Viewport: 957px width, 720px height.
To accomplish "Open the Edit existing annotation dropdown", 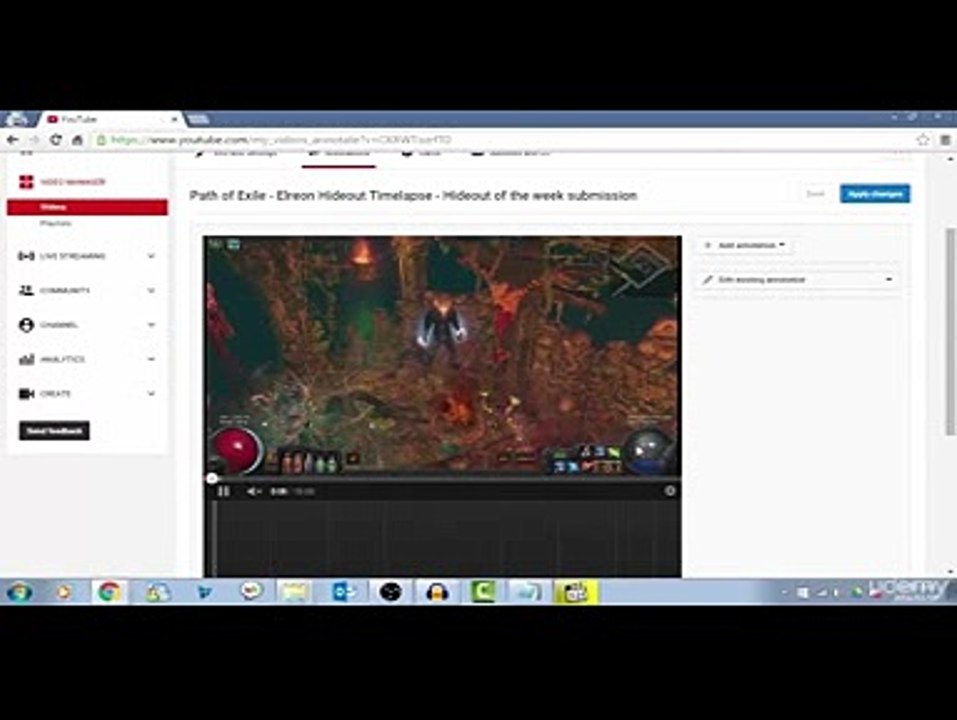I will [797, 279].
